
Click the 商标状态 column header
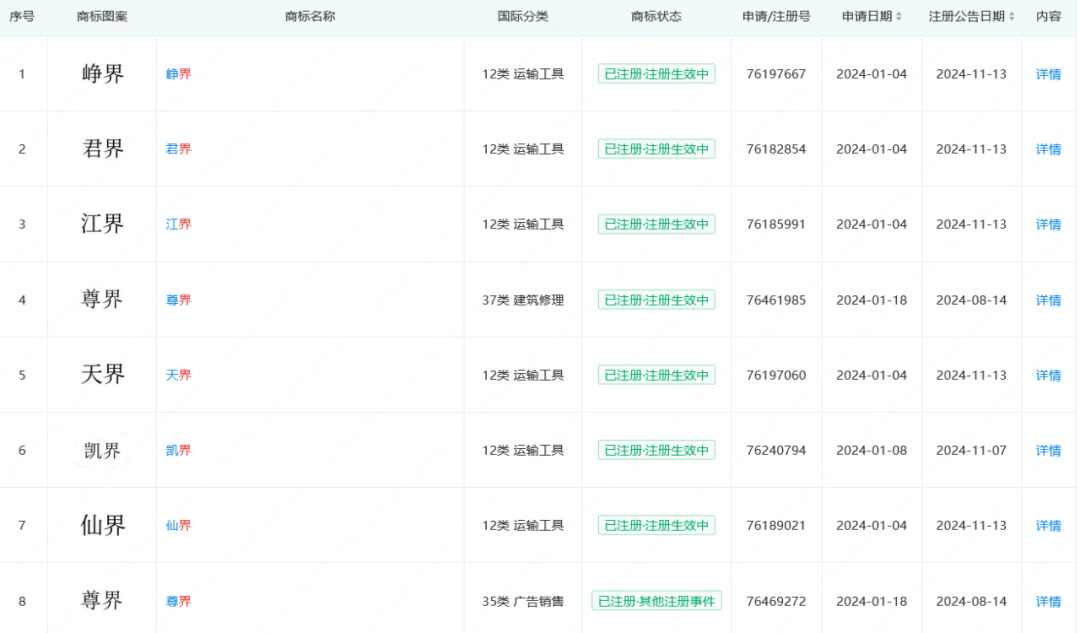pyautogui.click(x=656, y=17)
